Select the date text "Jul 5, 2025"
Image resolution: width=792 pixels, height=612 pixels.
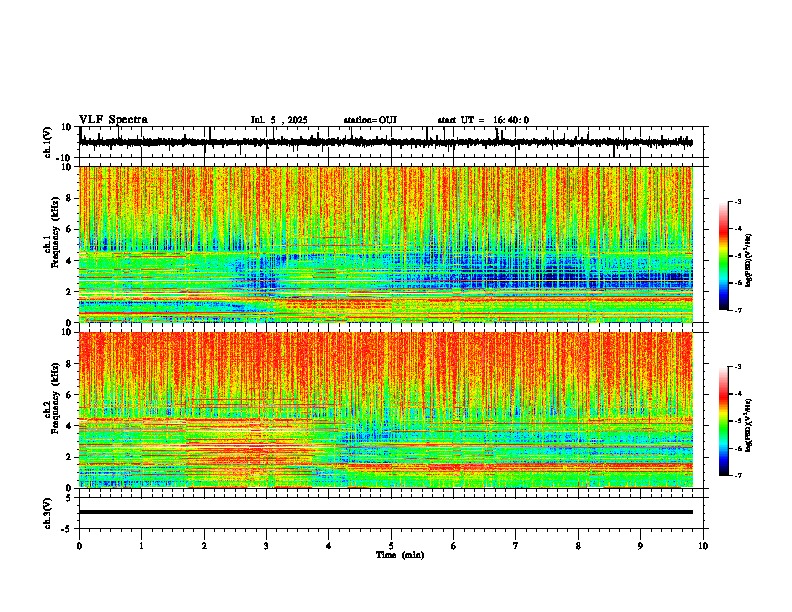click(x=279, y=120)
